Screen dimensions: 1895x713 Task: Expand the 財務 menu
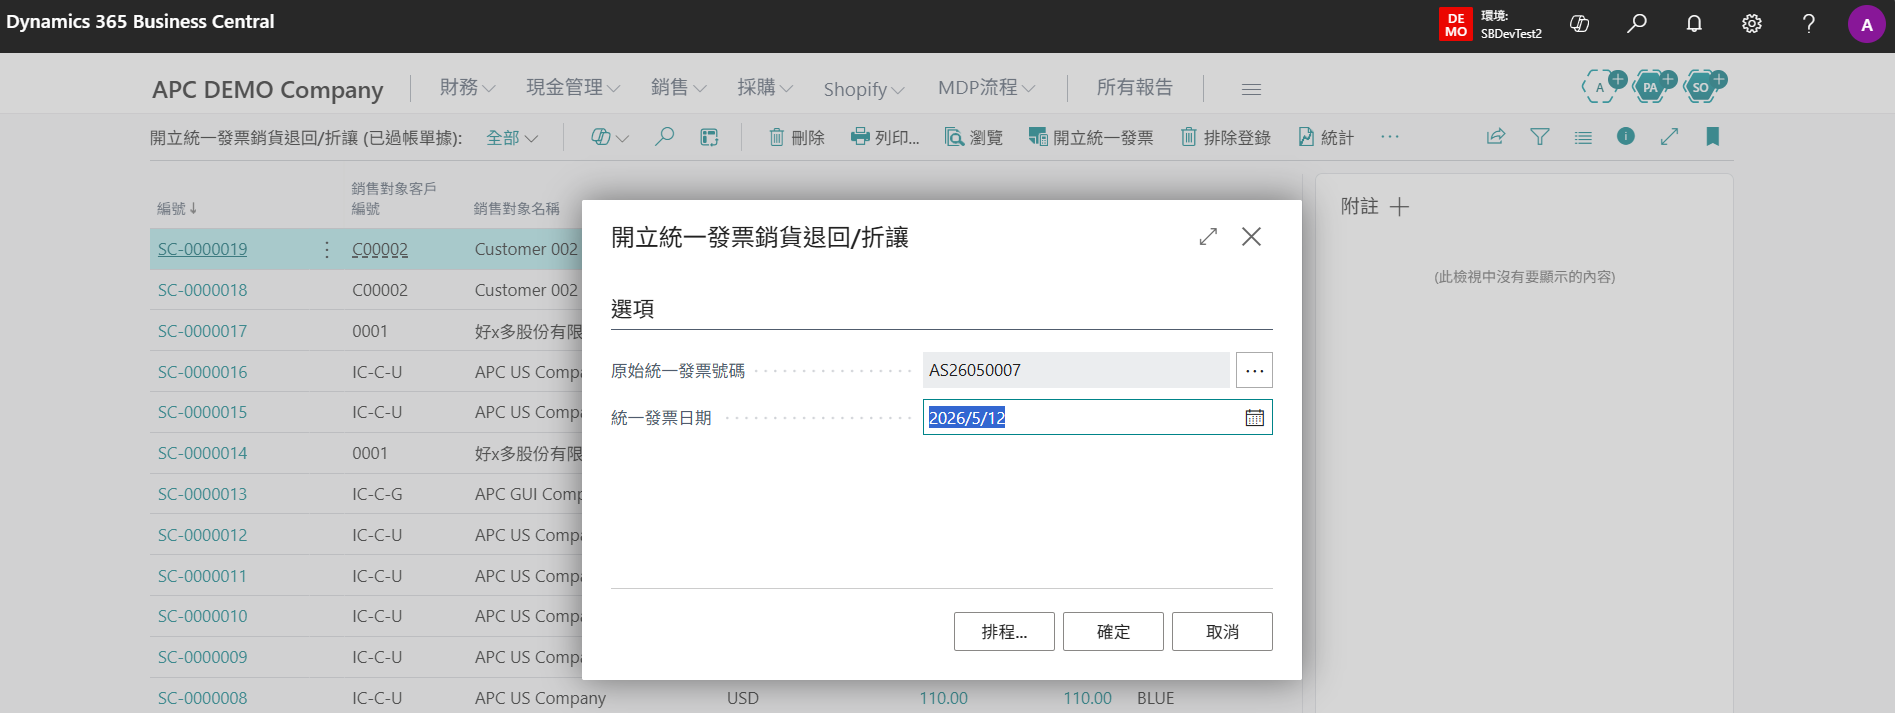point(467,88)
